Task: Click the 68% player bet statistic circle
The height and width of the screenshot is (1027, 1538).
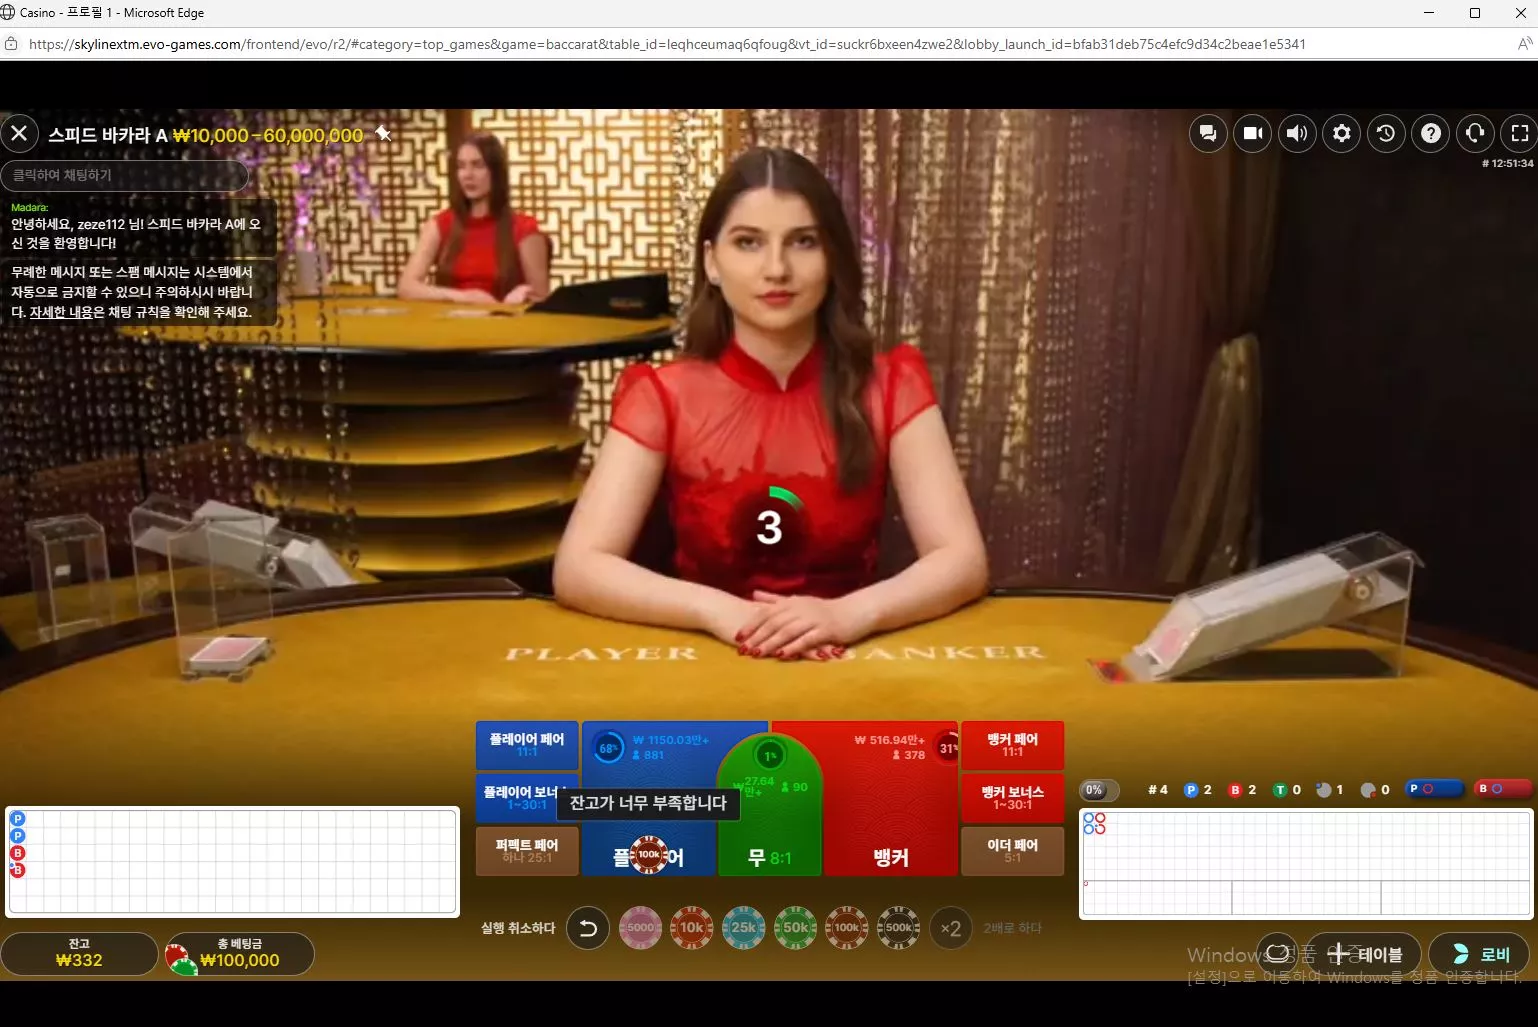Action: pyautogui.click(x=607, y=747)
